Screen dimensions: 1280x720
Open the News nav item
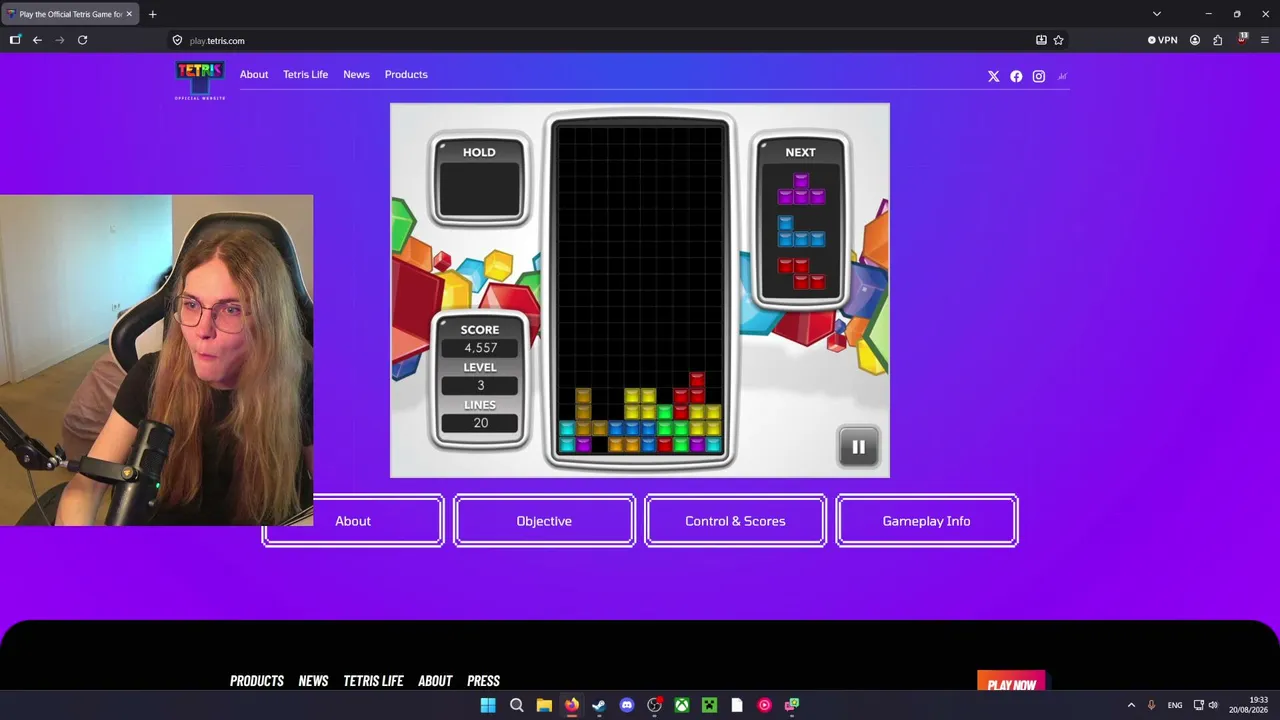(x=356, y=74)
